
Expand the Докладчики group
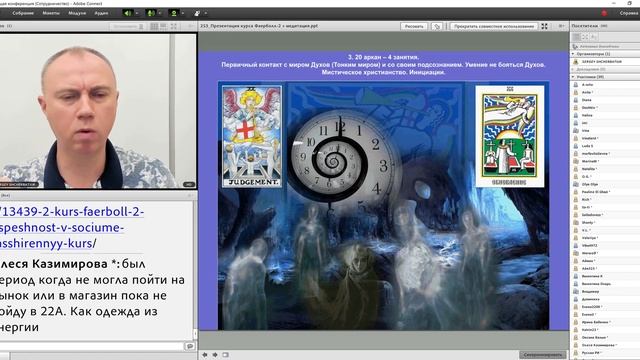[573, 69]
